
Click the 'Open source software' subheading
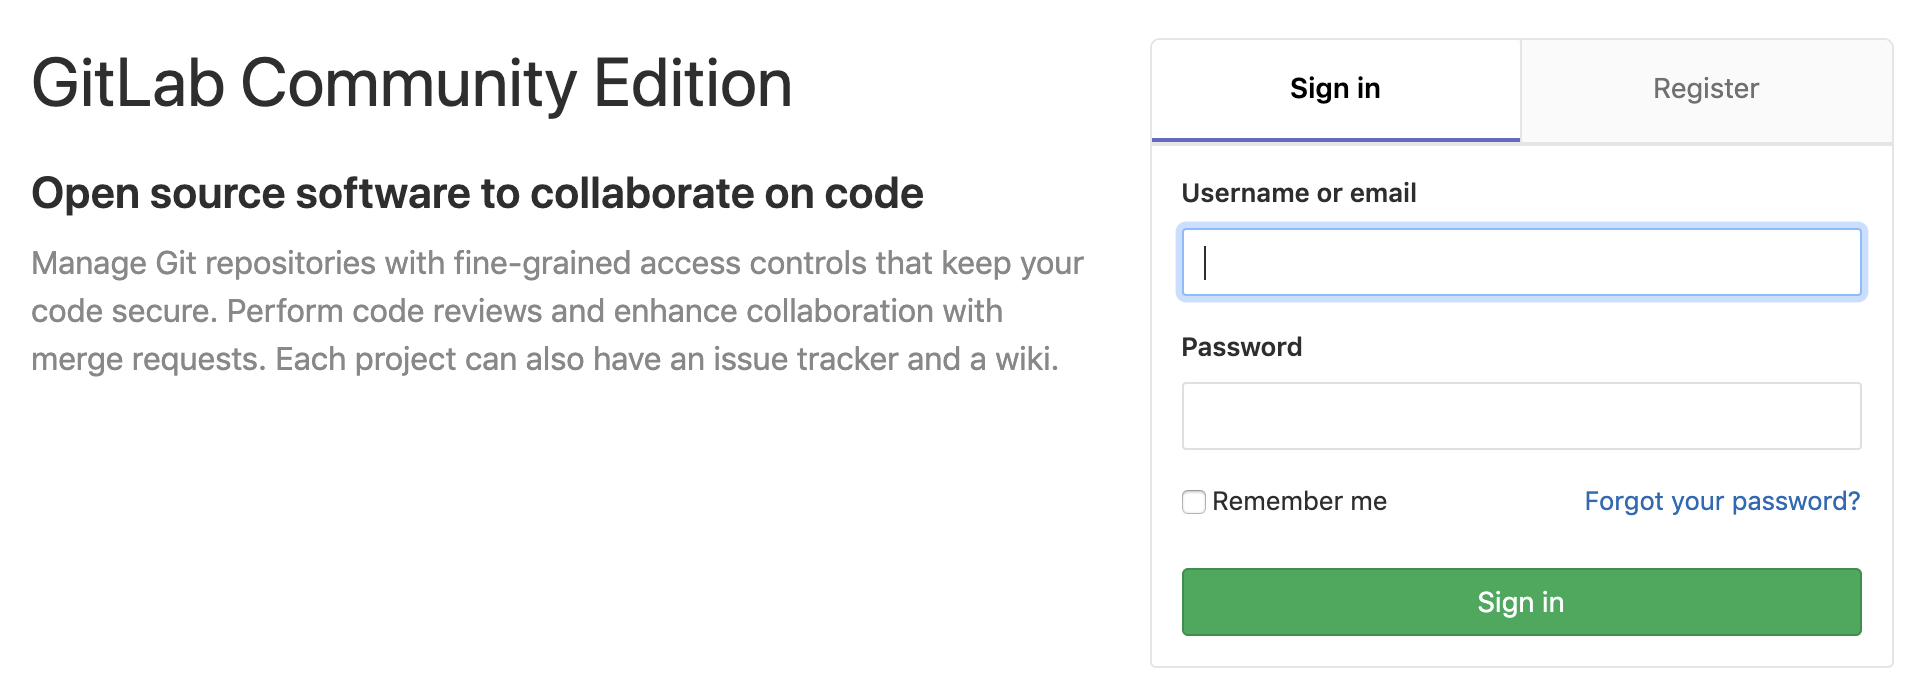(477, 193)
